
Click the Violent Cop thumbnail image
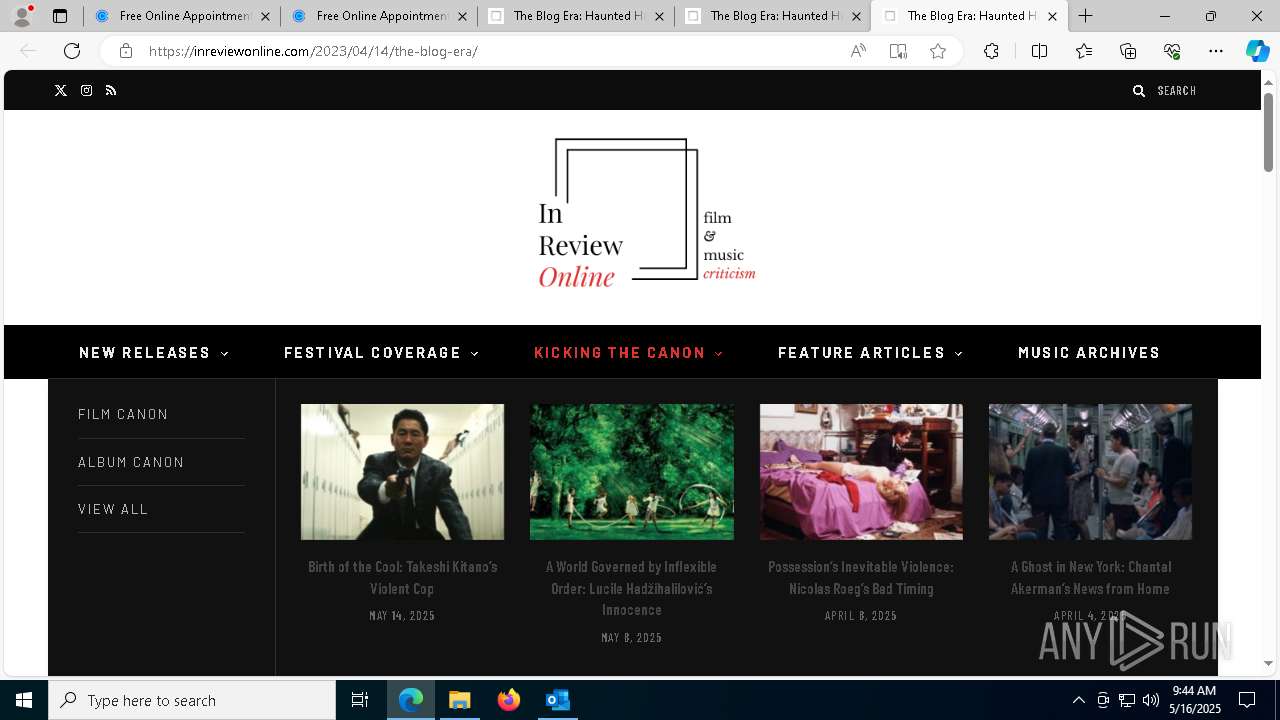(402, 472)
